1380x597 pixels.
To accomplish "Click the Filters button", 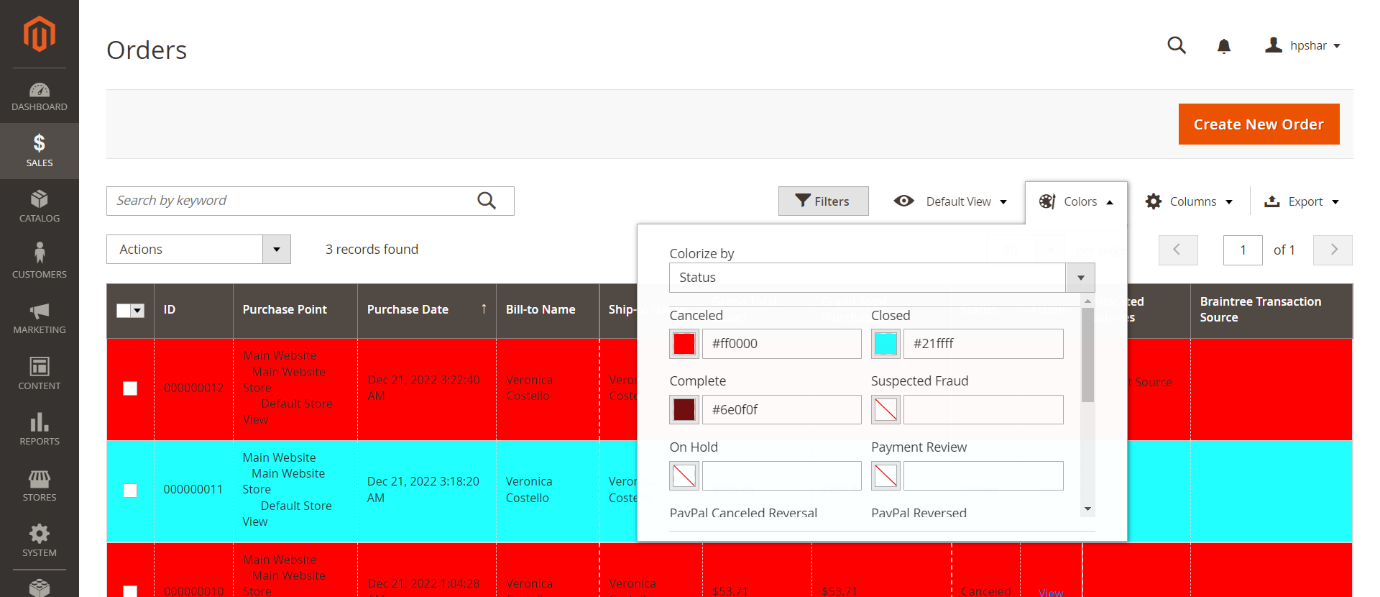I will 822,201.
